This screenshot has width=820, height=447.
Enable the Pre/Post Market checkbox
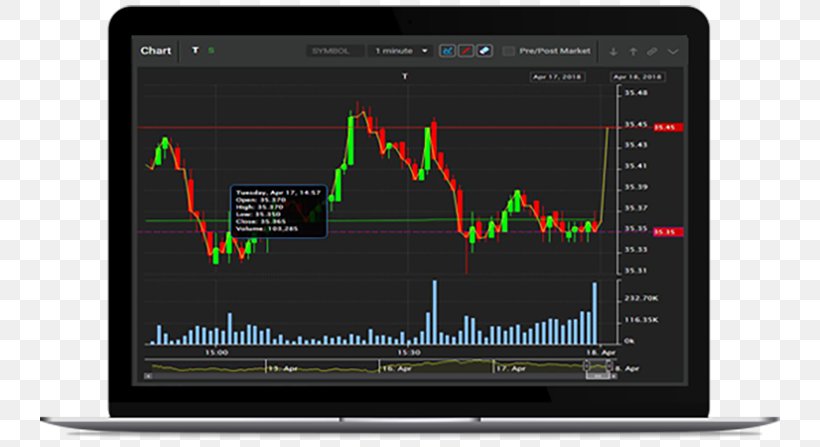coord(508,51)
